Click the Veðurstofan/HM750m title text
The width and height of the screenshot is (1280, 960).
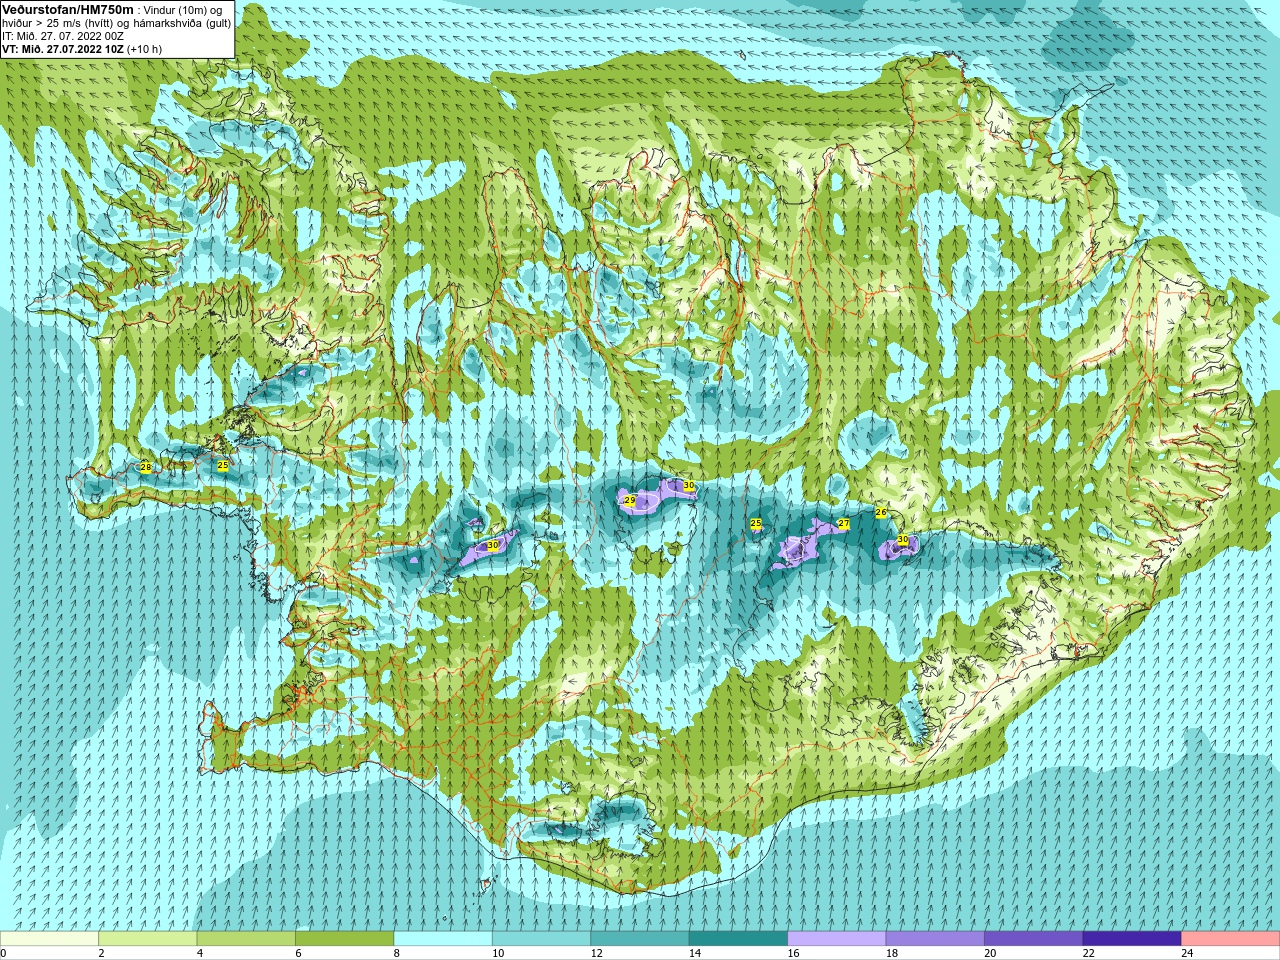(67, 9)
